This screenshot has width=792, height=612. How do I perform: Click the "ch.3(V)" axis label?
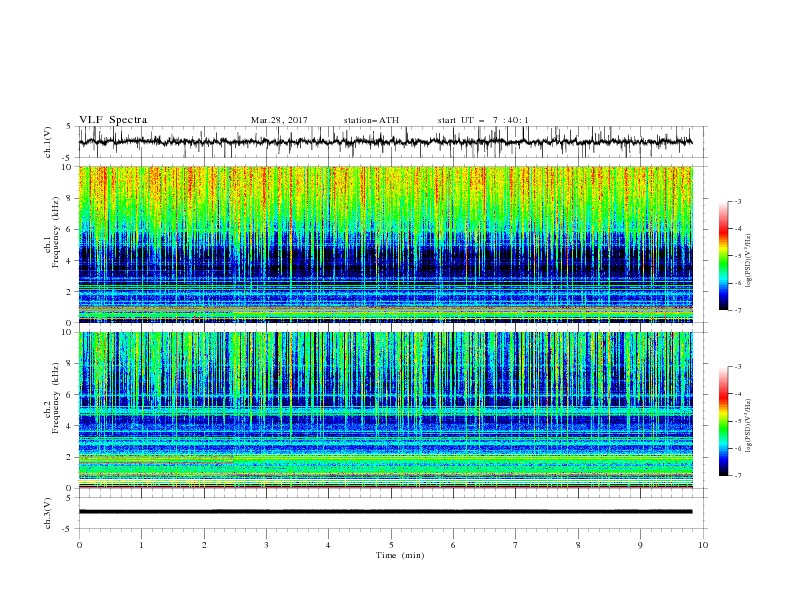click(x=48, y=513)
